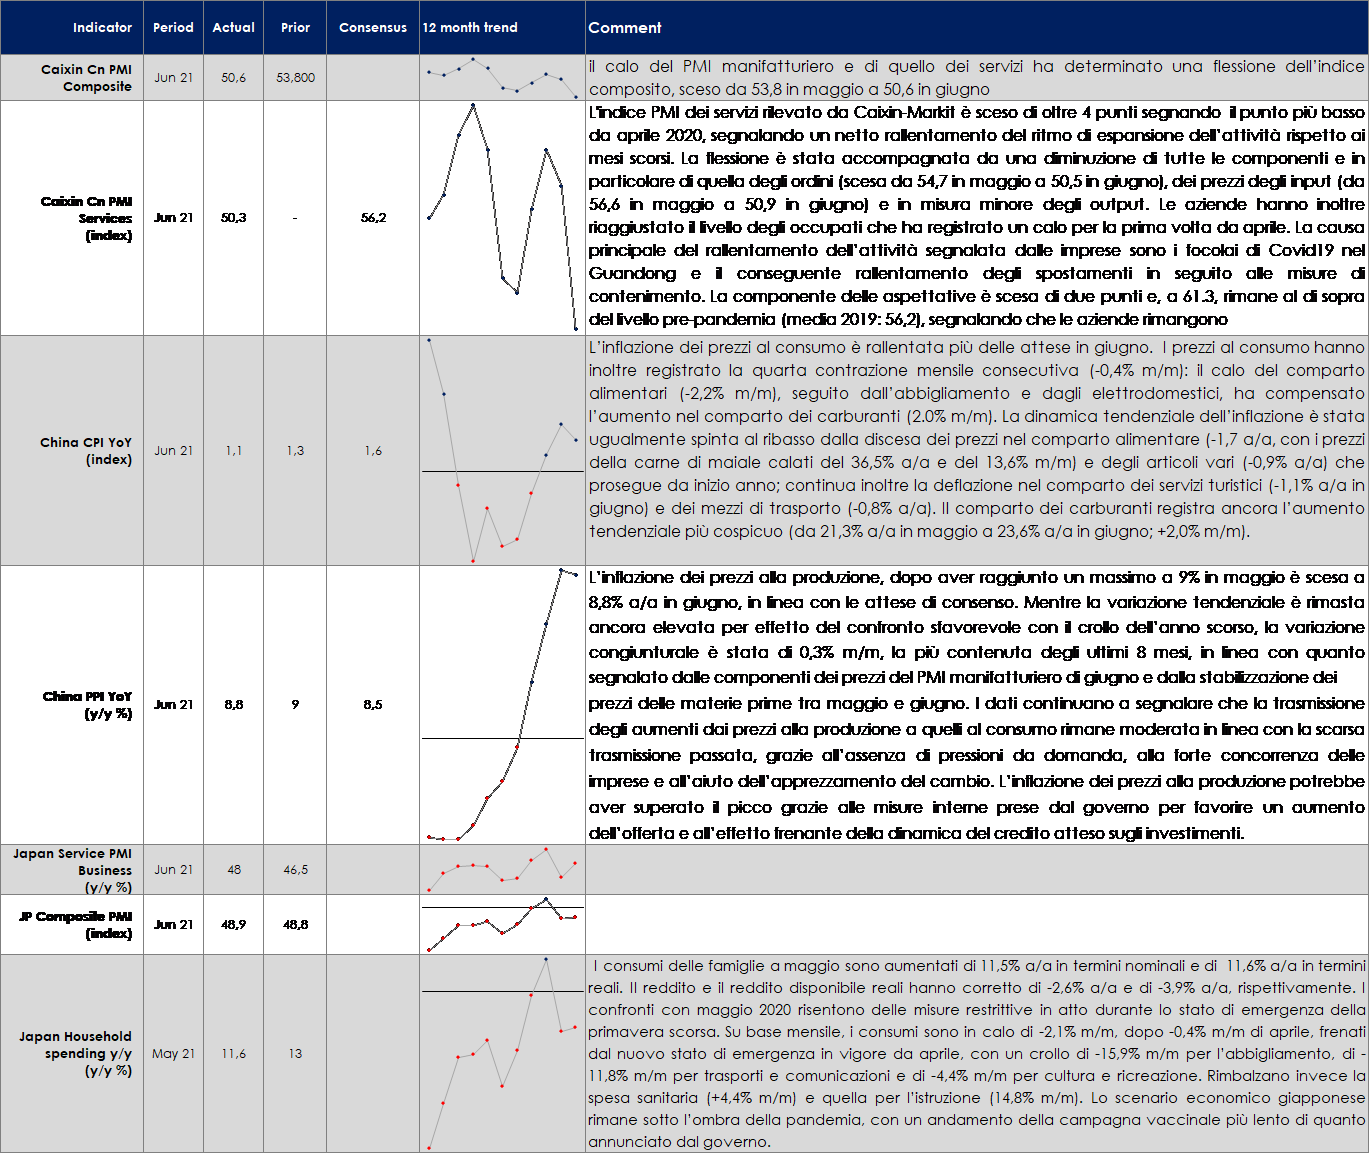The width and height of the screenshot is (1370, 1154).
Task: Select the Caixin Composite comment text
Action: (x=976, y=78)
